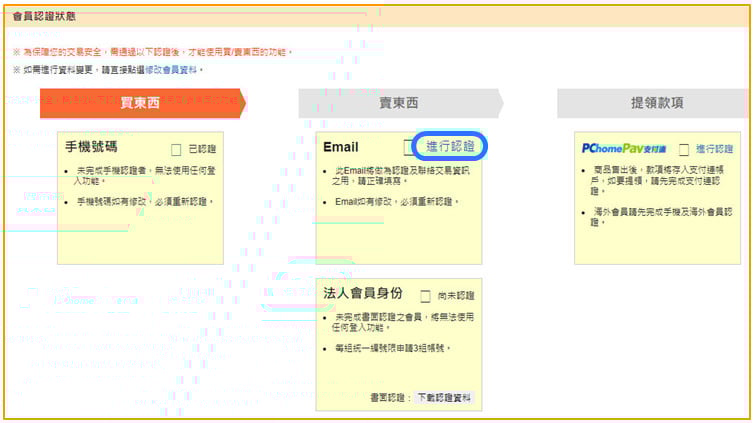Open the 修改會員資料 link
Image resolution: width=754 pixels, height=423 pixels.
coord(173,70)
